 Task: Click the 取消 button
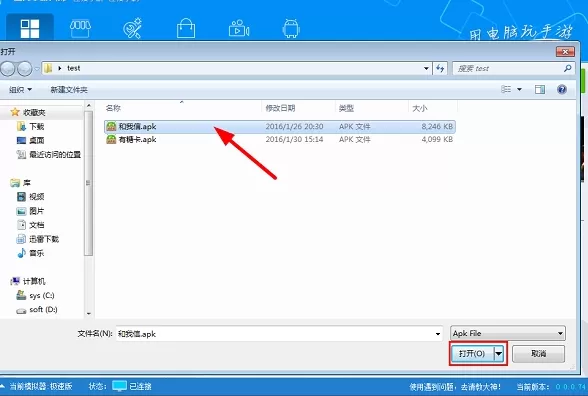(x=538, y=353)
